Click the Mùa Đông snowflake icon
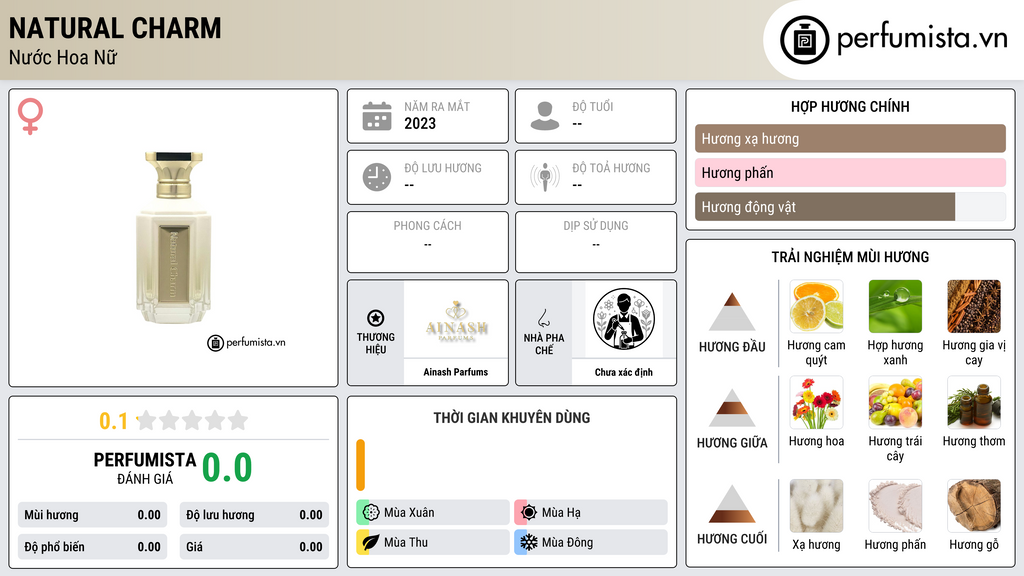 [x=529, y=542]
